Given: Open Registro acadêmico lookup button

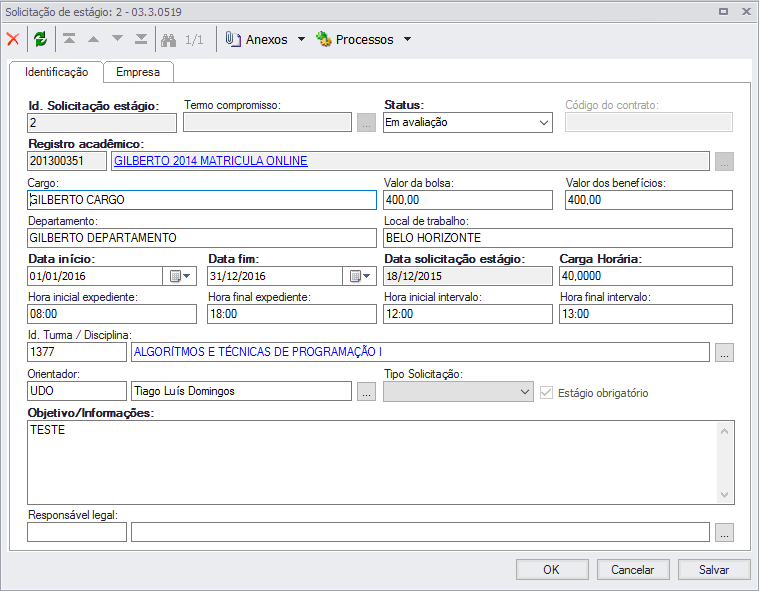Looking at the screenshot, I should (x=724, y=161).
